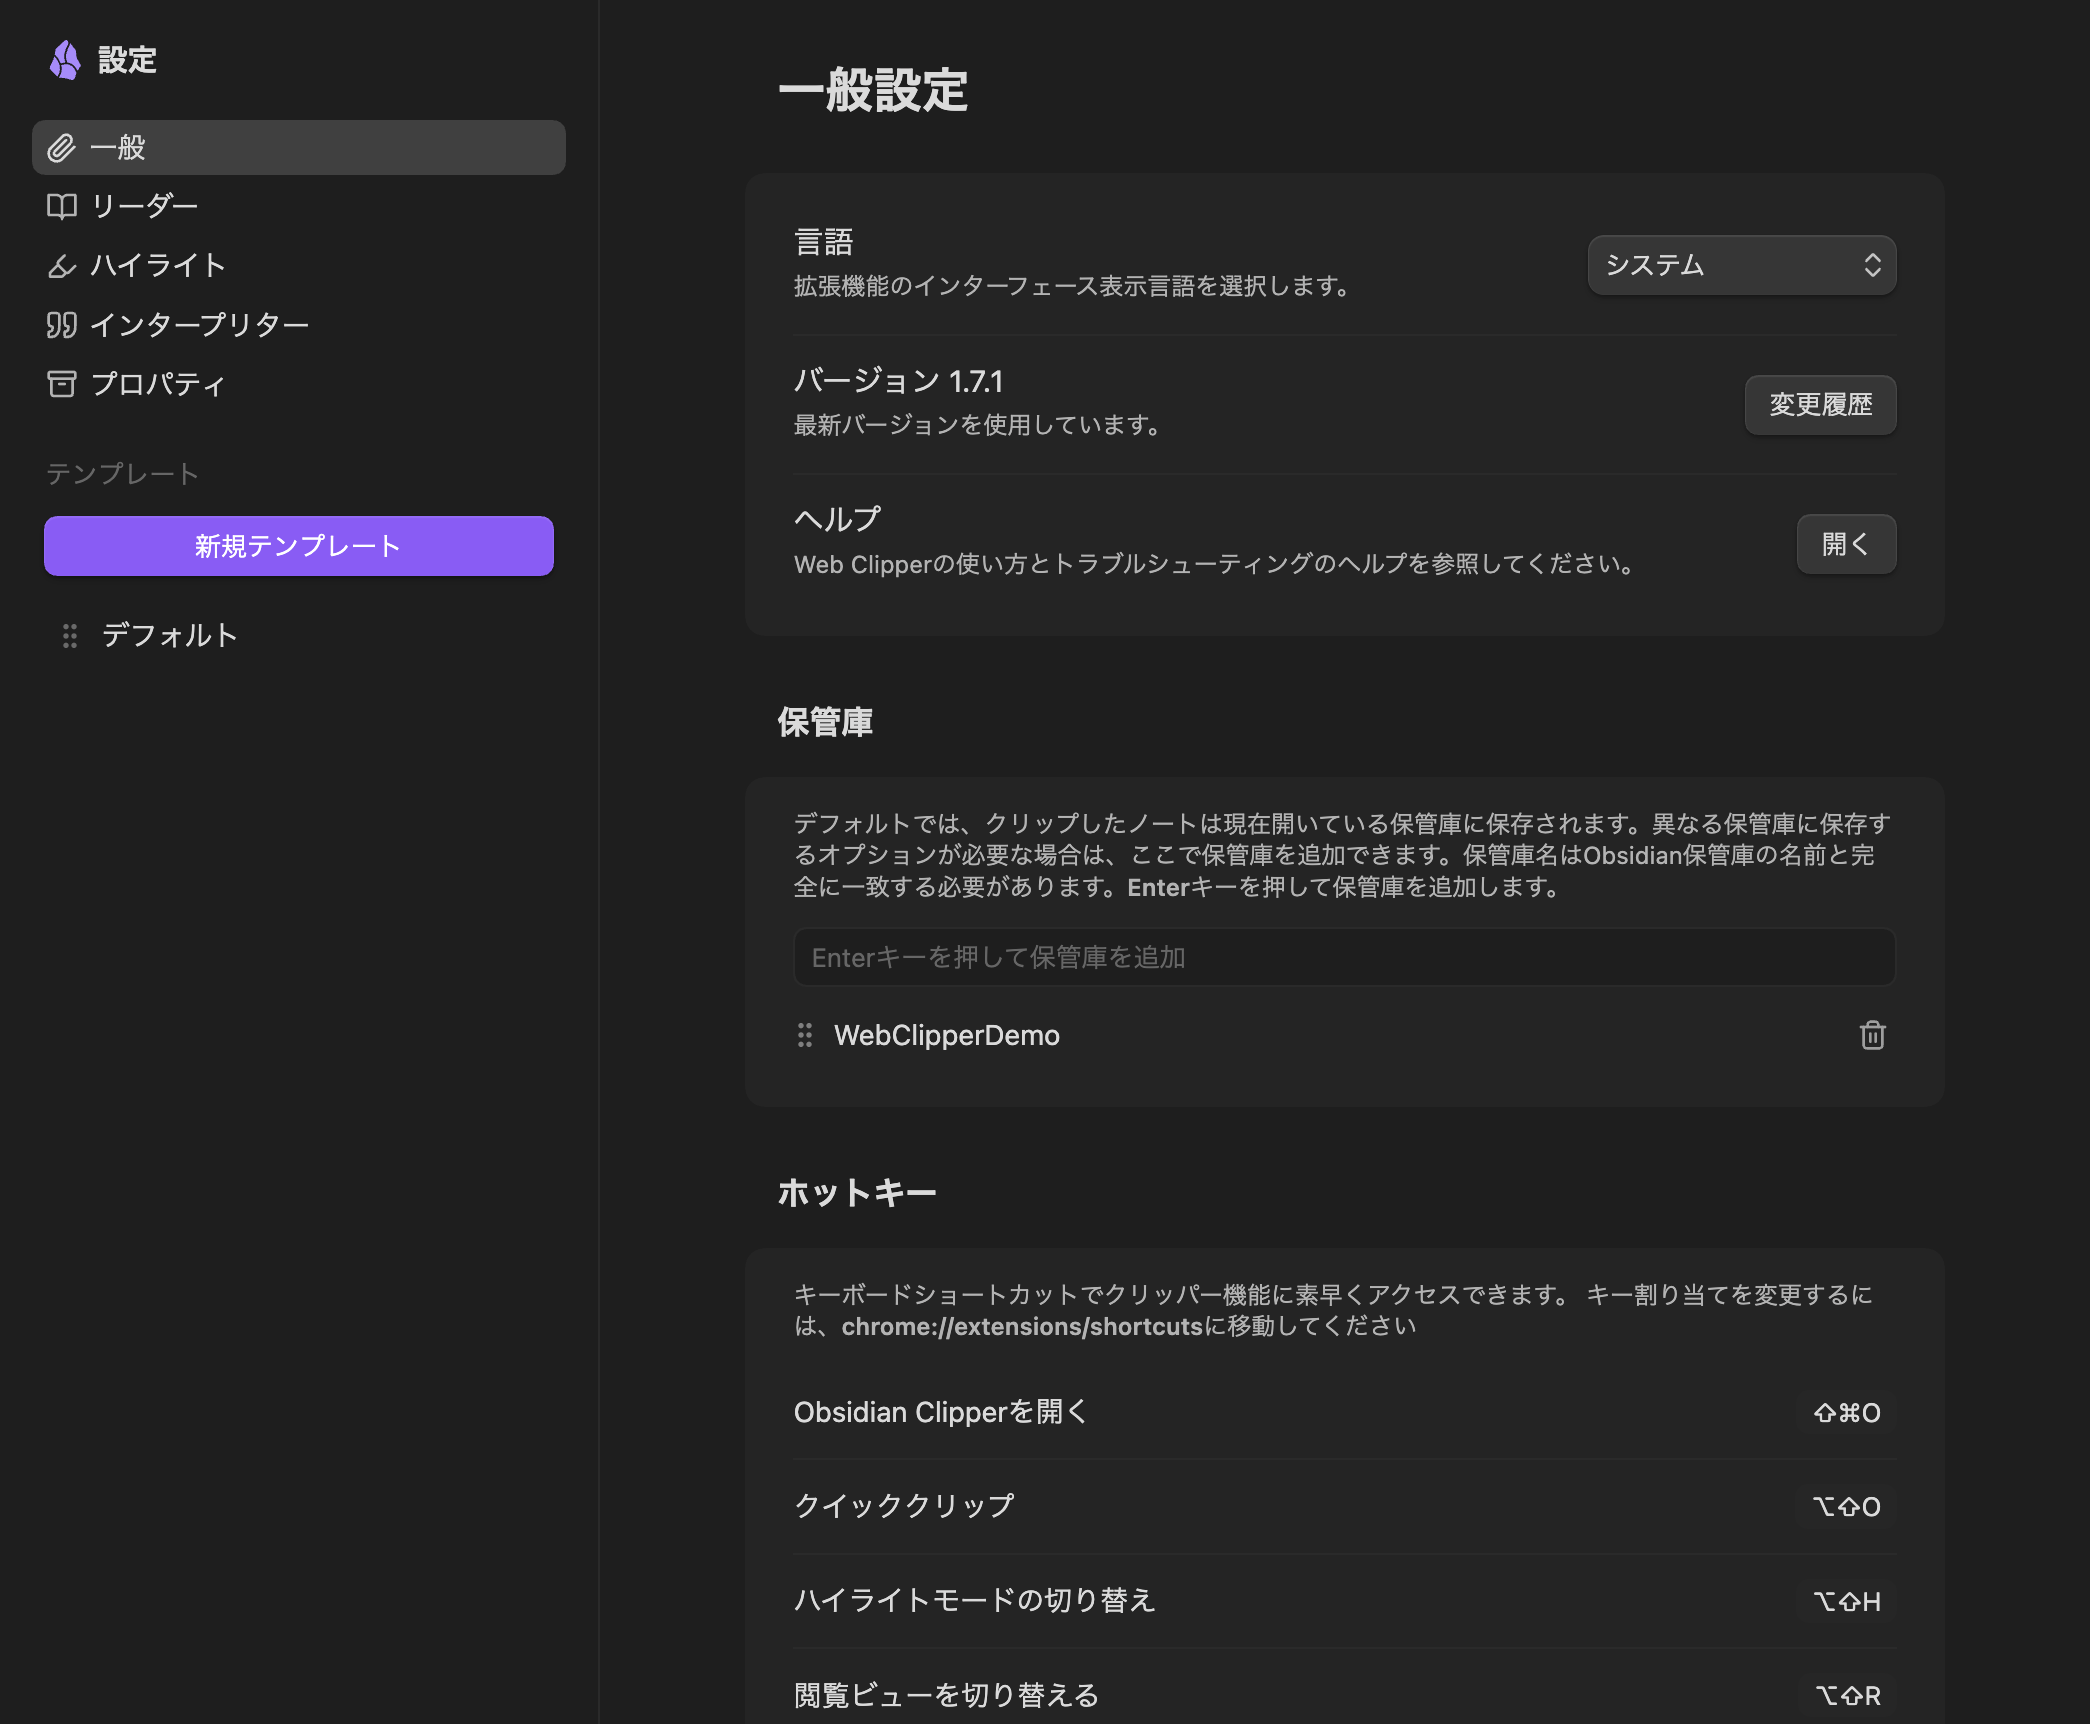Focus the vault name input field
The width and height of the screenshot is (2090, 1724).
tap(1345, 957)
